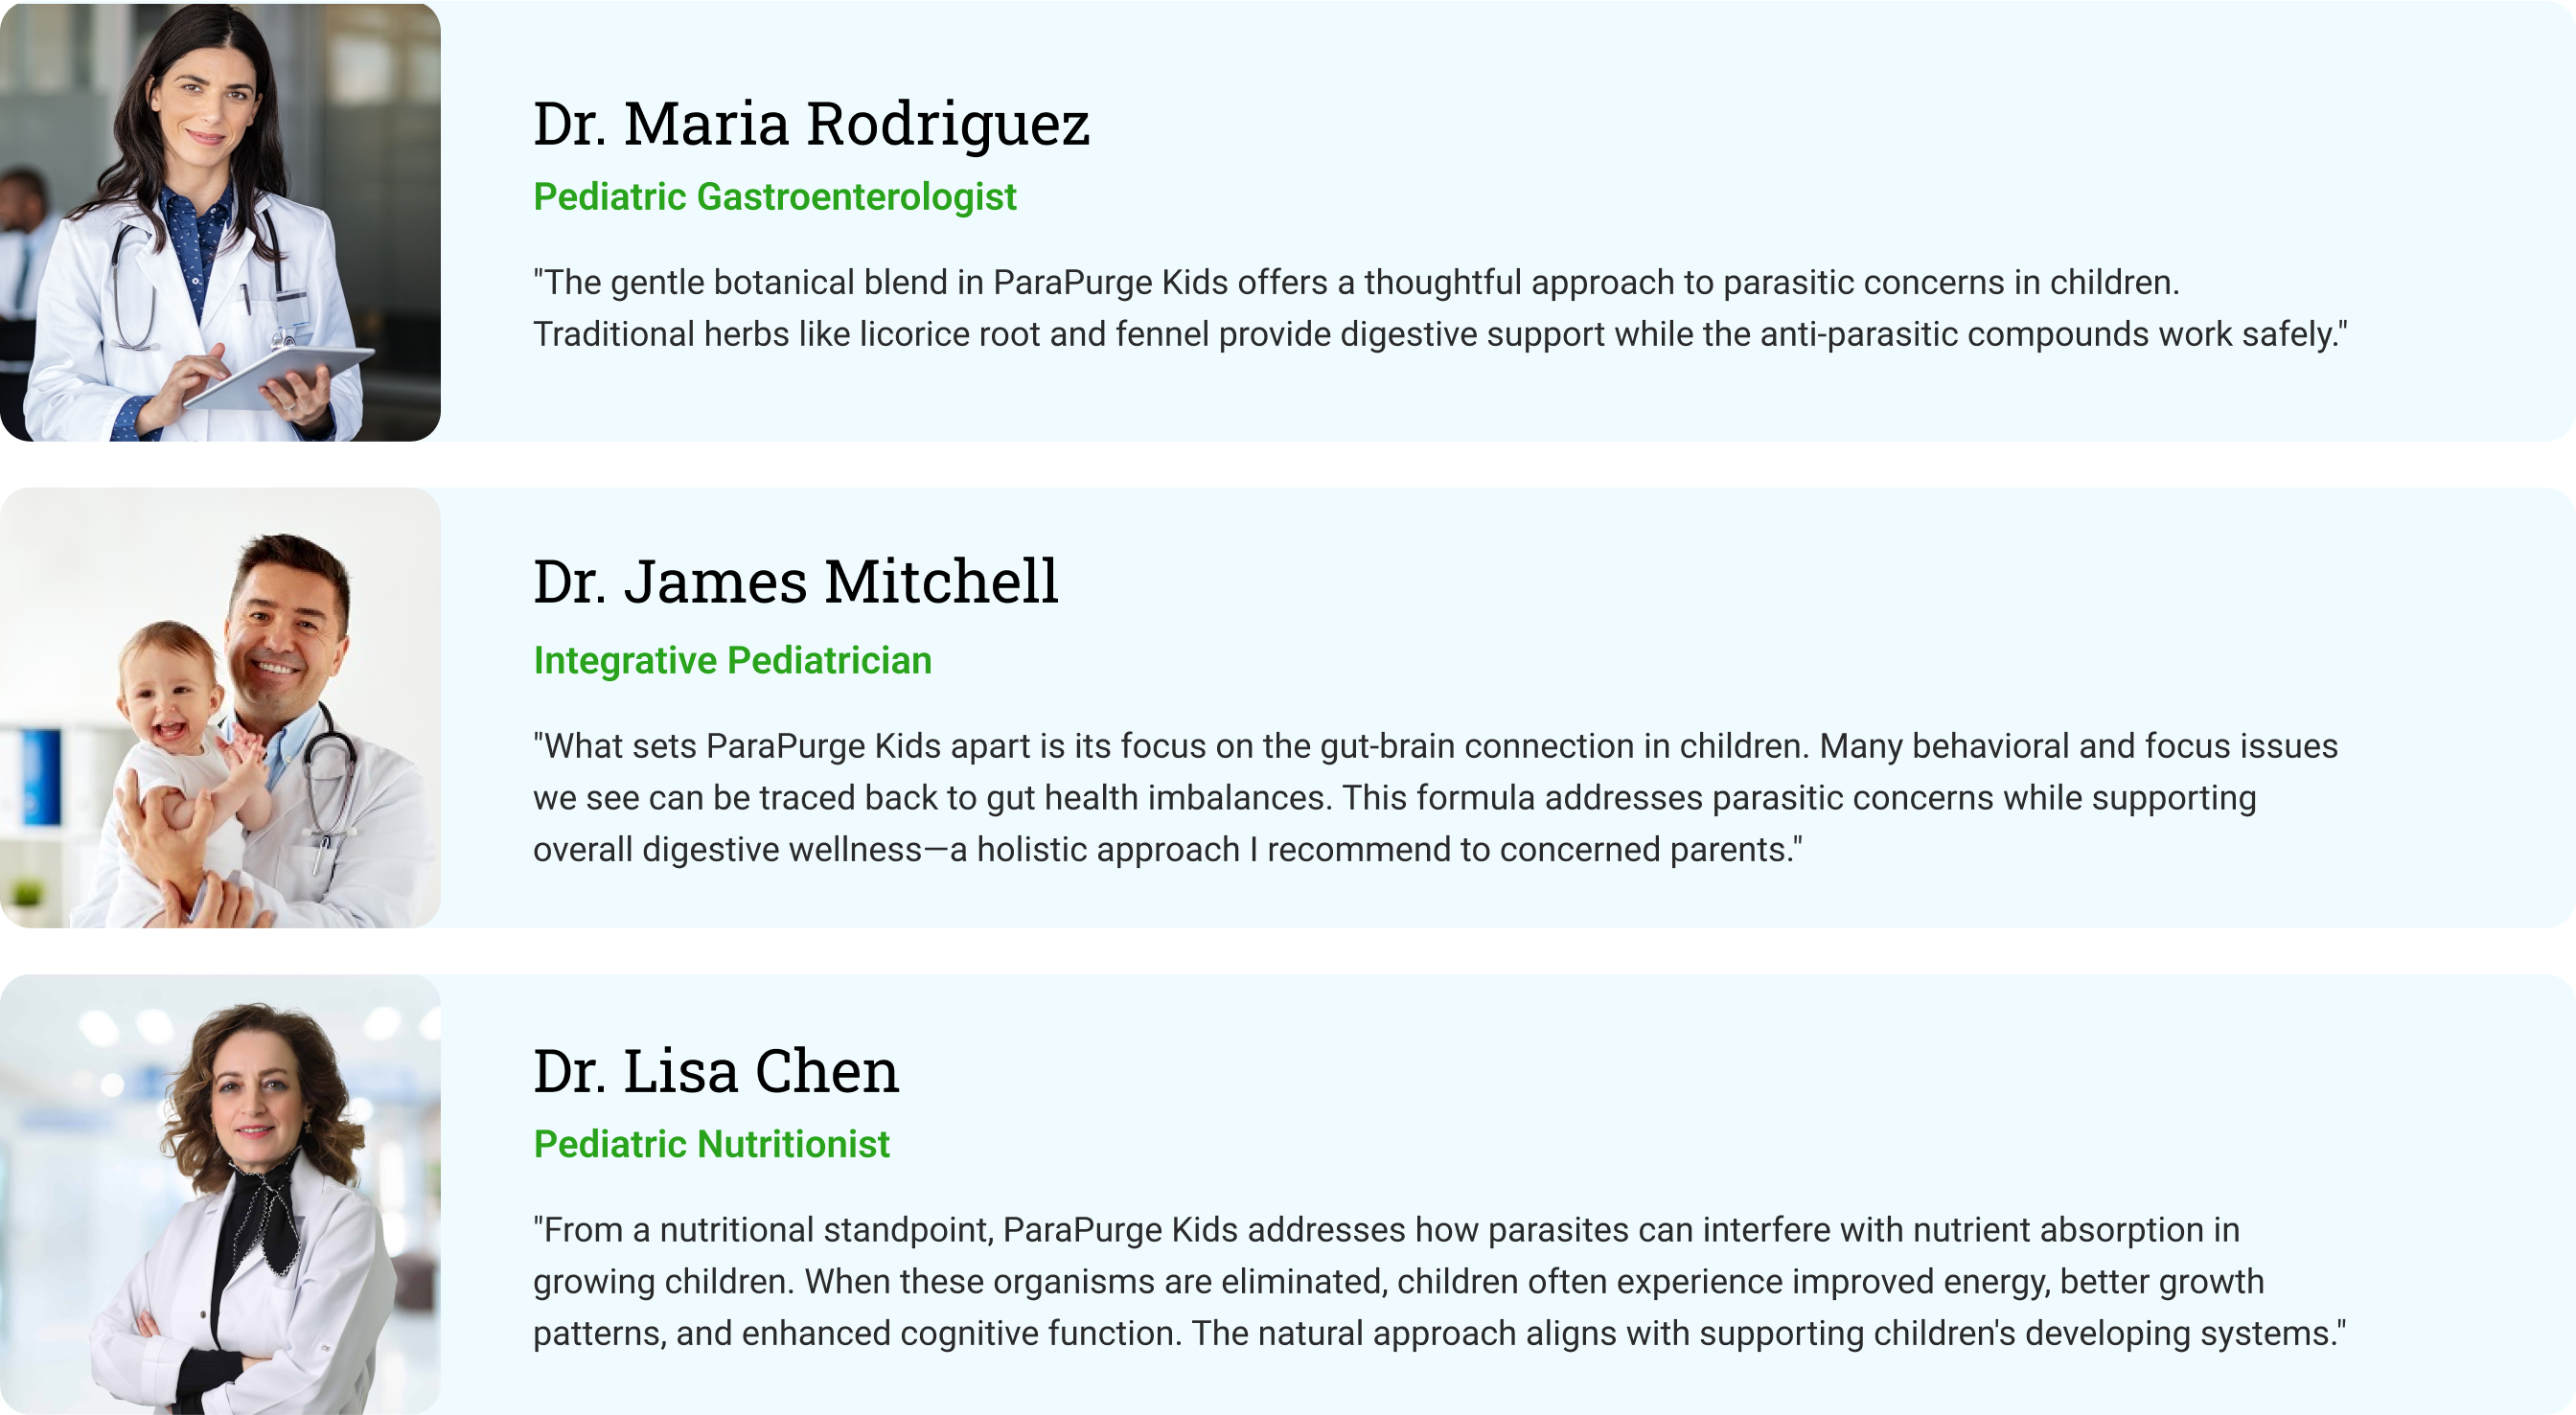
Task: Select the green "Pediatric Nutritionist" title
Action: pyautogui.click(x=711, y=1144)
